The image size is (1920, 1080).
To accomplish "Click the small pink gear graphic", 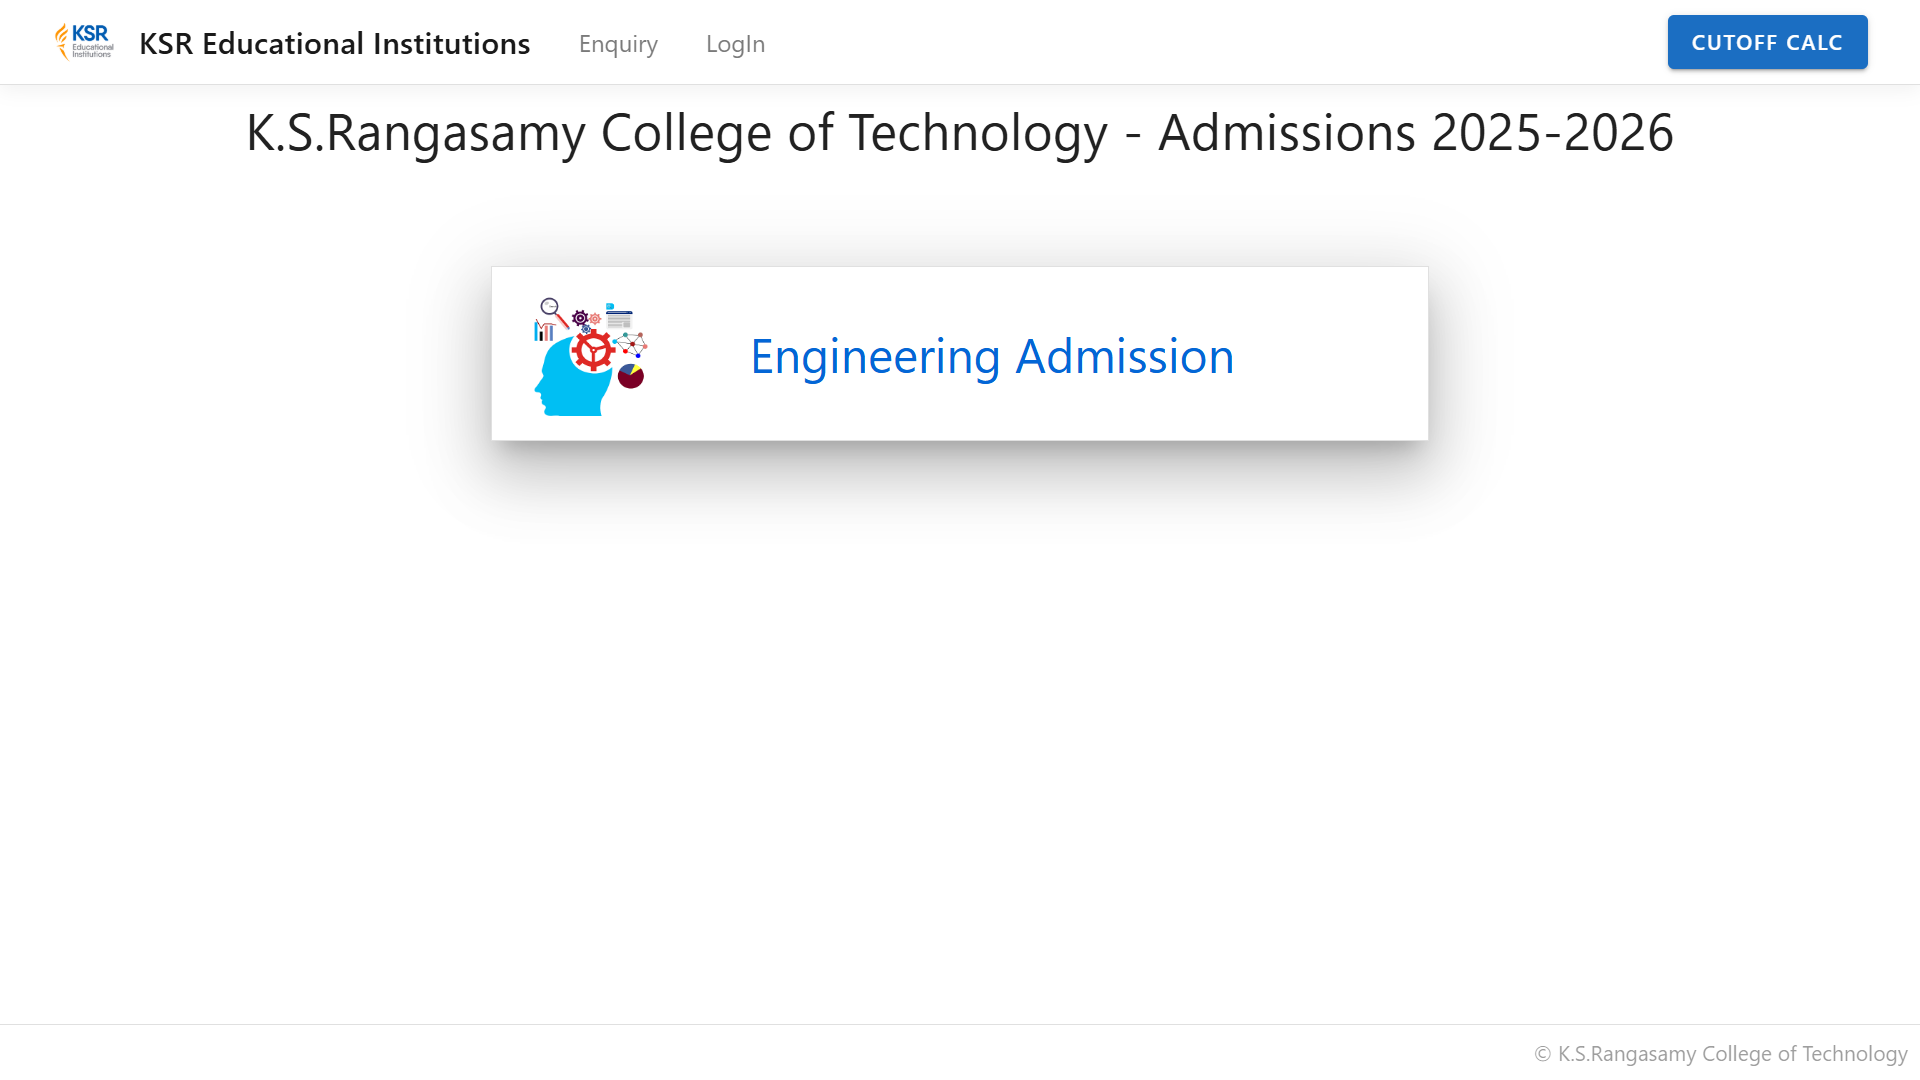I will [x=595, y=319].
